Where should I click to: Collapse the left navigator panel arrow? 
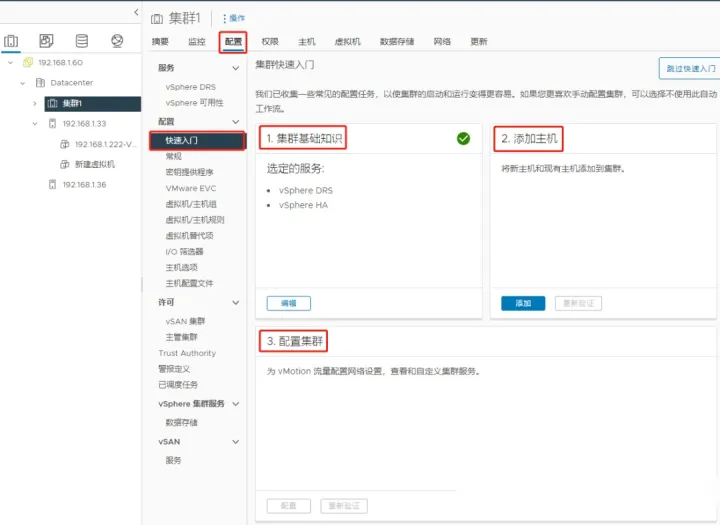pyautogui.click(x=136, y=12)
